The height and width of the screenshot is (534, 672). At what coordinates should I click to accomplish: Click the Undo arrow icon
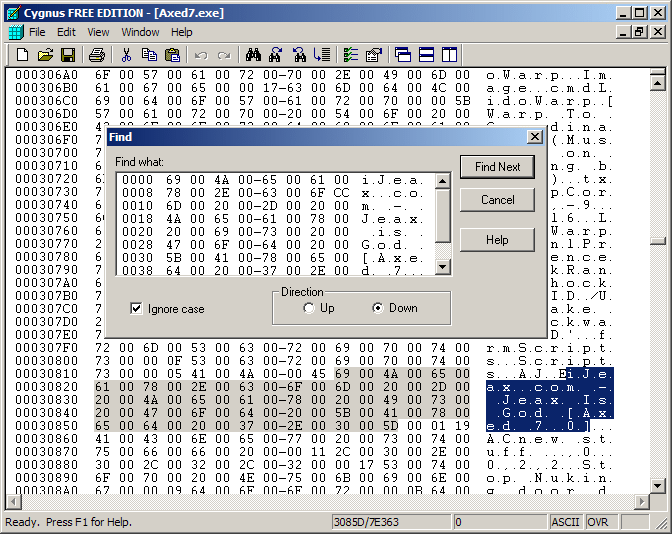point(201,55)
